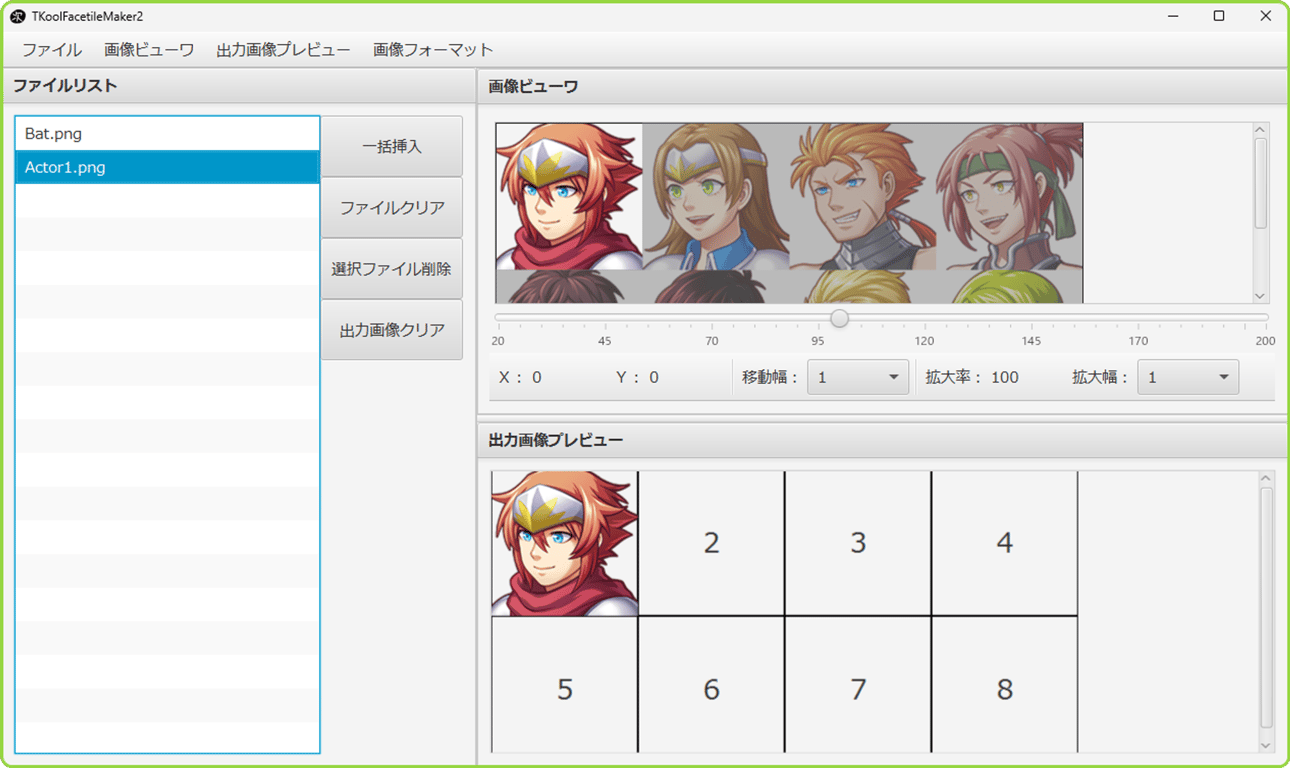Open the 移動幅 dropdown

858,377
